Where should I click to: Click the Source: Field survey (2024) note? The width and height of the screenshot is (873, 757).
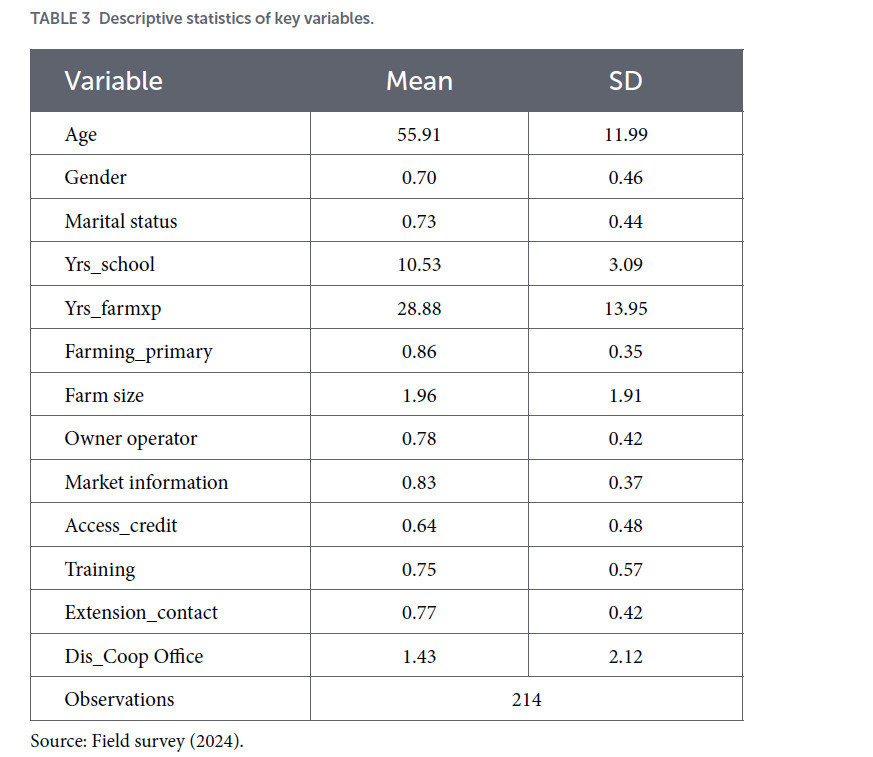pos(137,741)
